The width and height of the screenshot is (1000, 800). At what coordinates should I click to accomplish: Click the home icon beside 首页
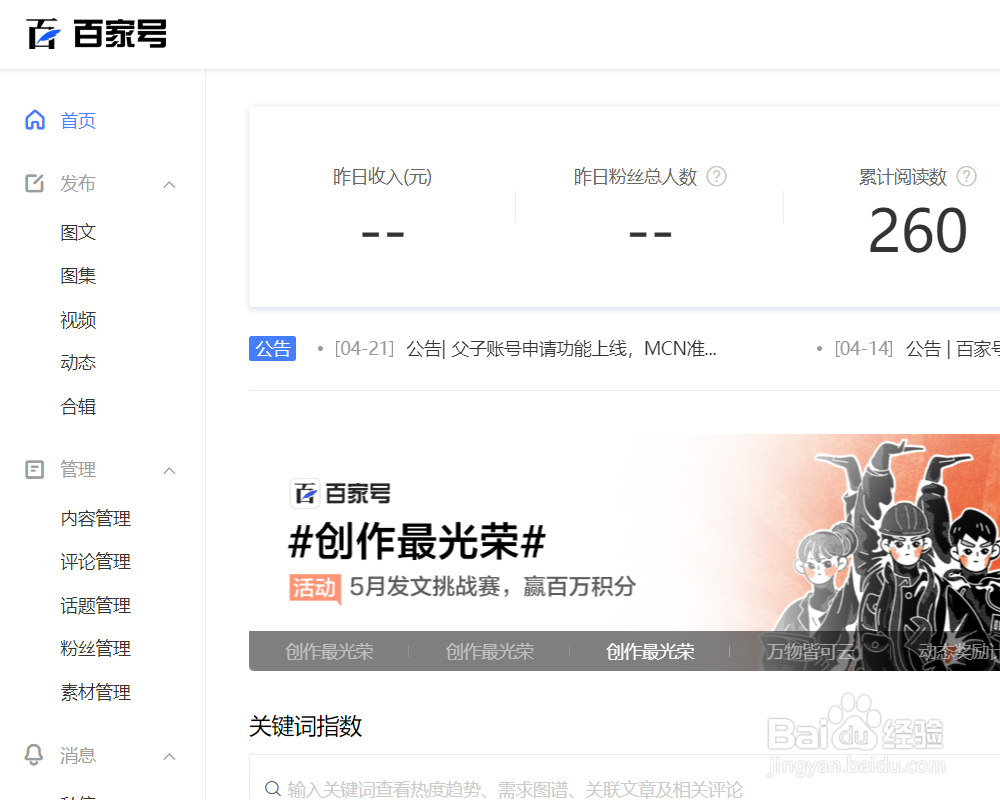[33, 120]
